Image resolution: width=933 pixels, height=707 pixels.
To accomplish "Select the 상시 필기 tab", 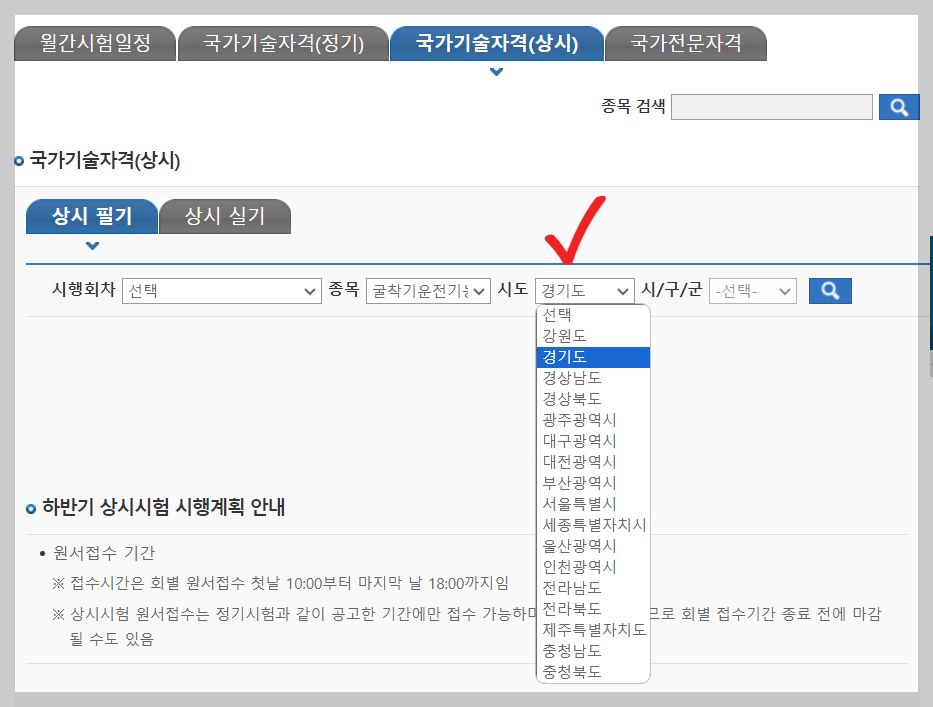I will click(92, 215).
